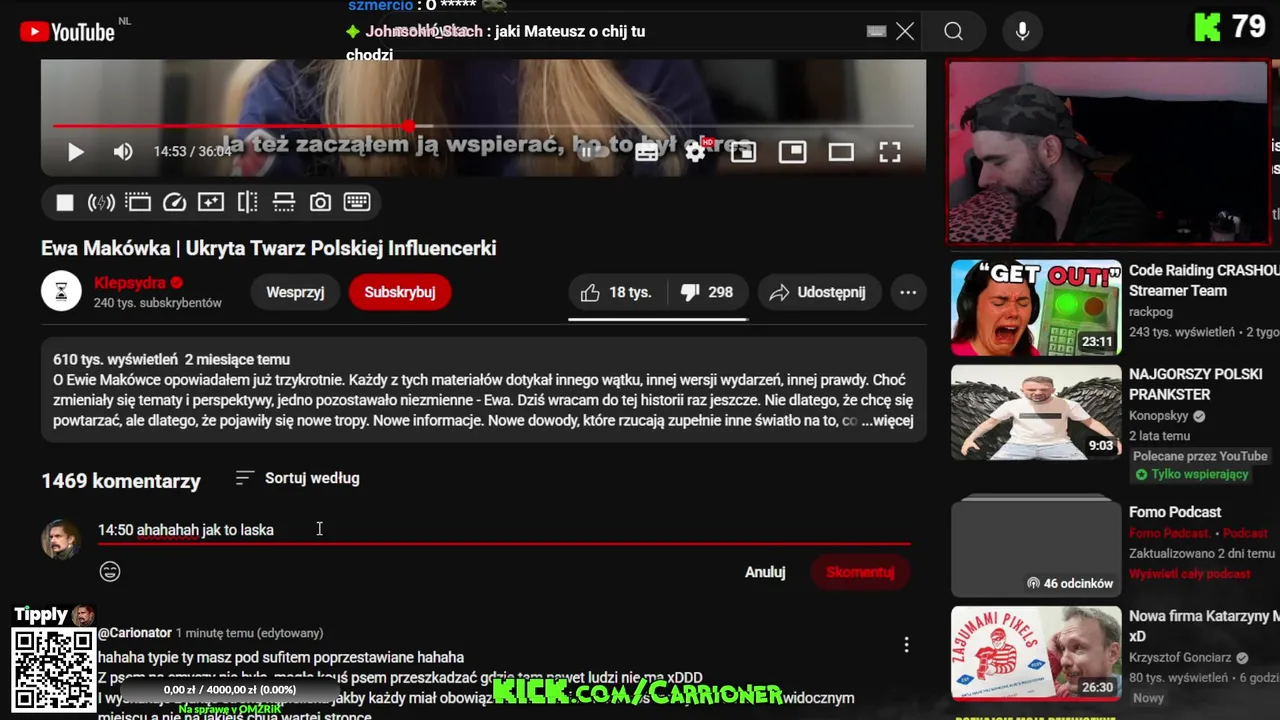This screenshot has width=1280, height=720.
Task: Subscribe with the Subskrybuj button
Action: [400, 292]
